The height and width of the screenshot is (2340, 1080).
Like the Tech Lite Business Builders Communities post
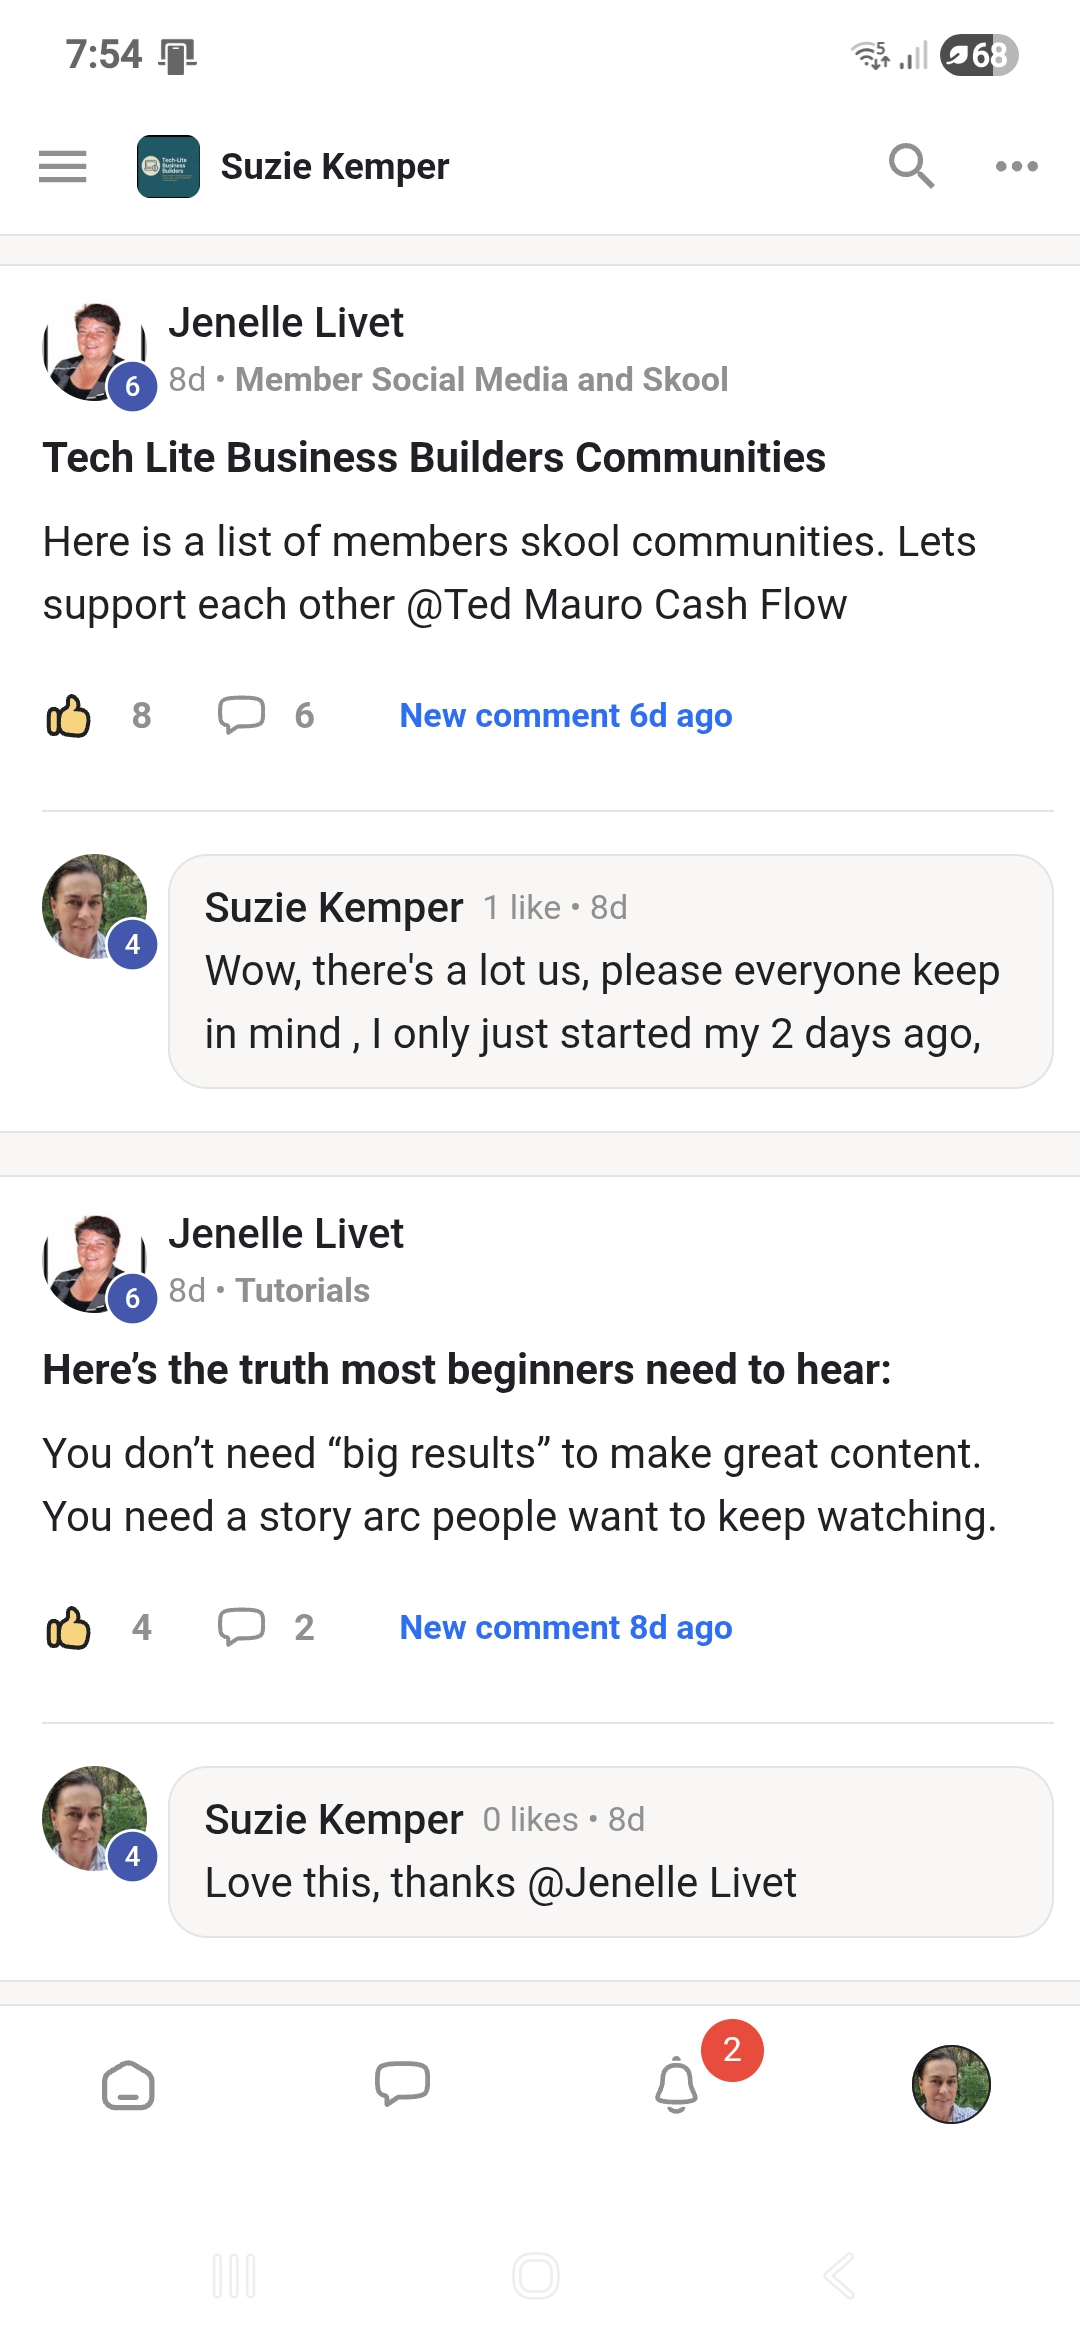(x=69, y=716)
